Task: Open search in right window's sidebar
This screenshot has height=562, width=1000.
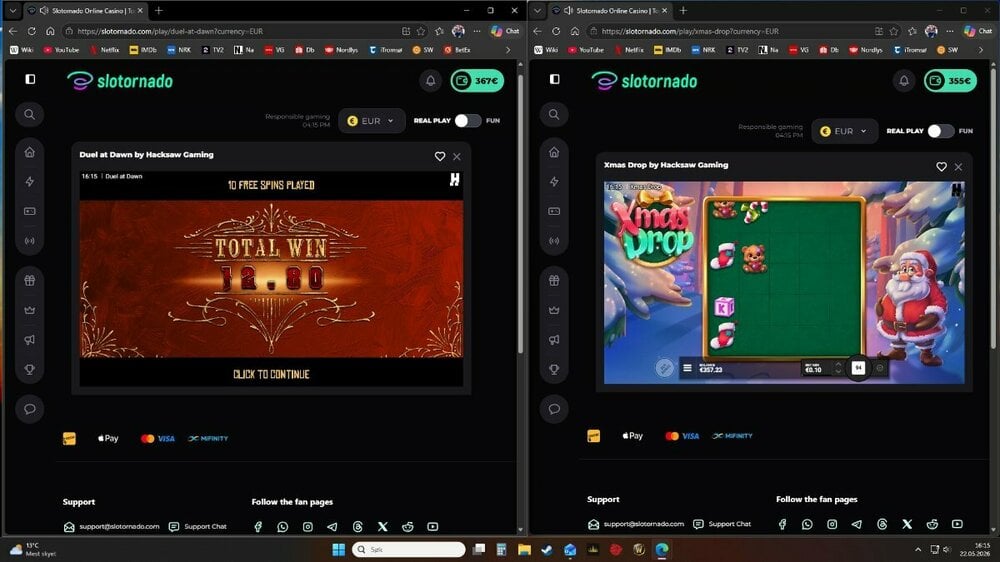Action: (554, 114)
